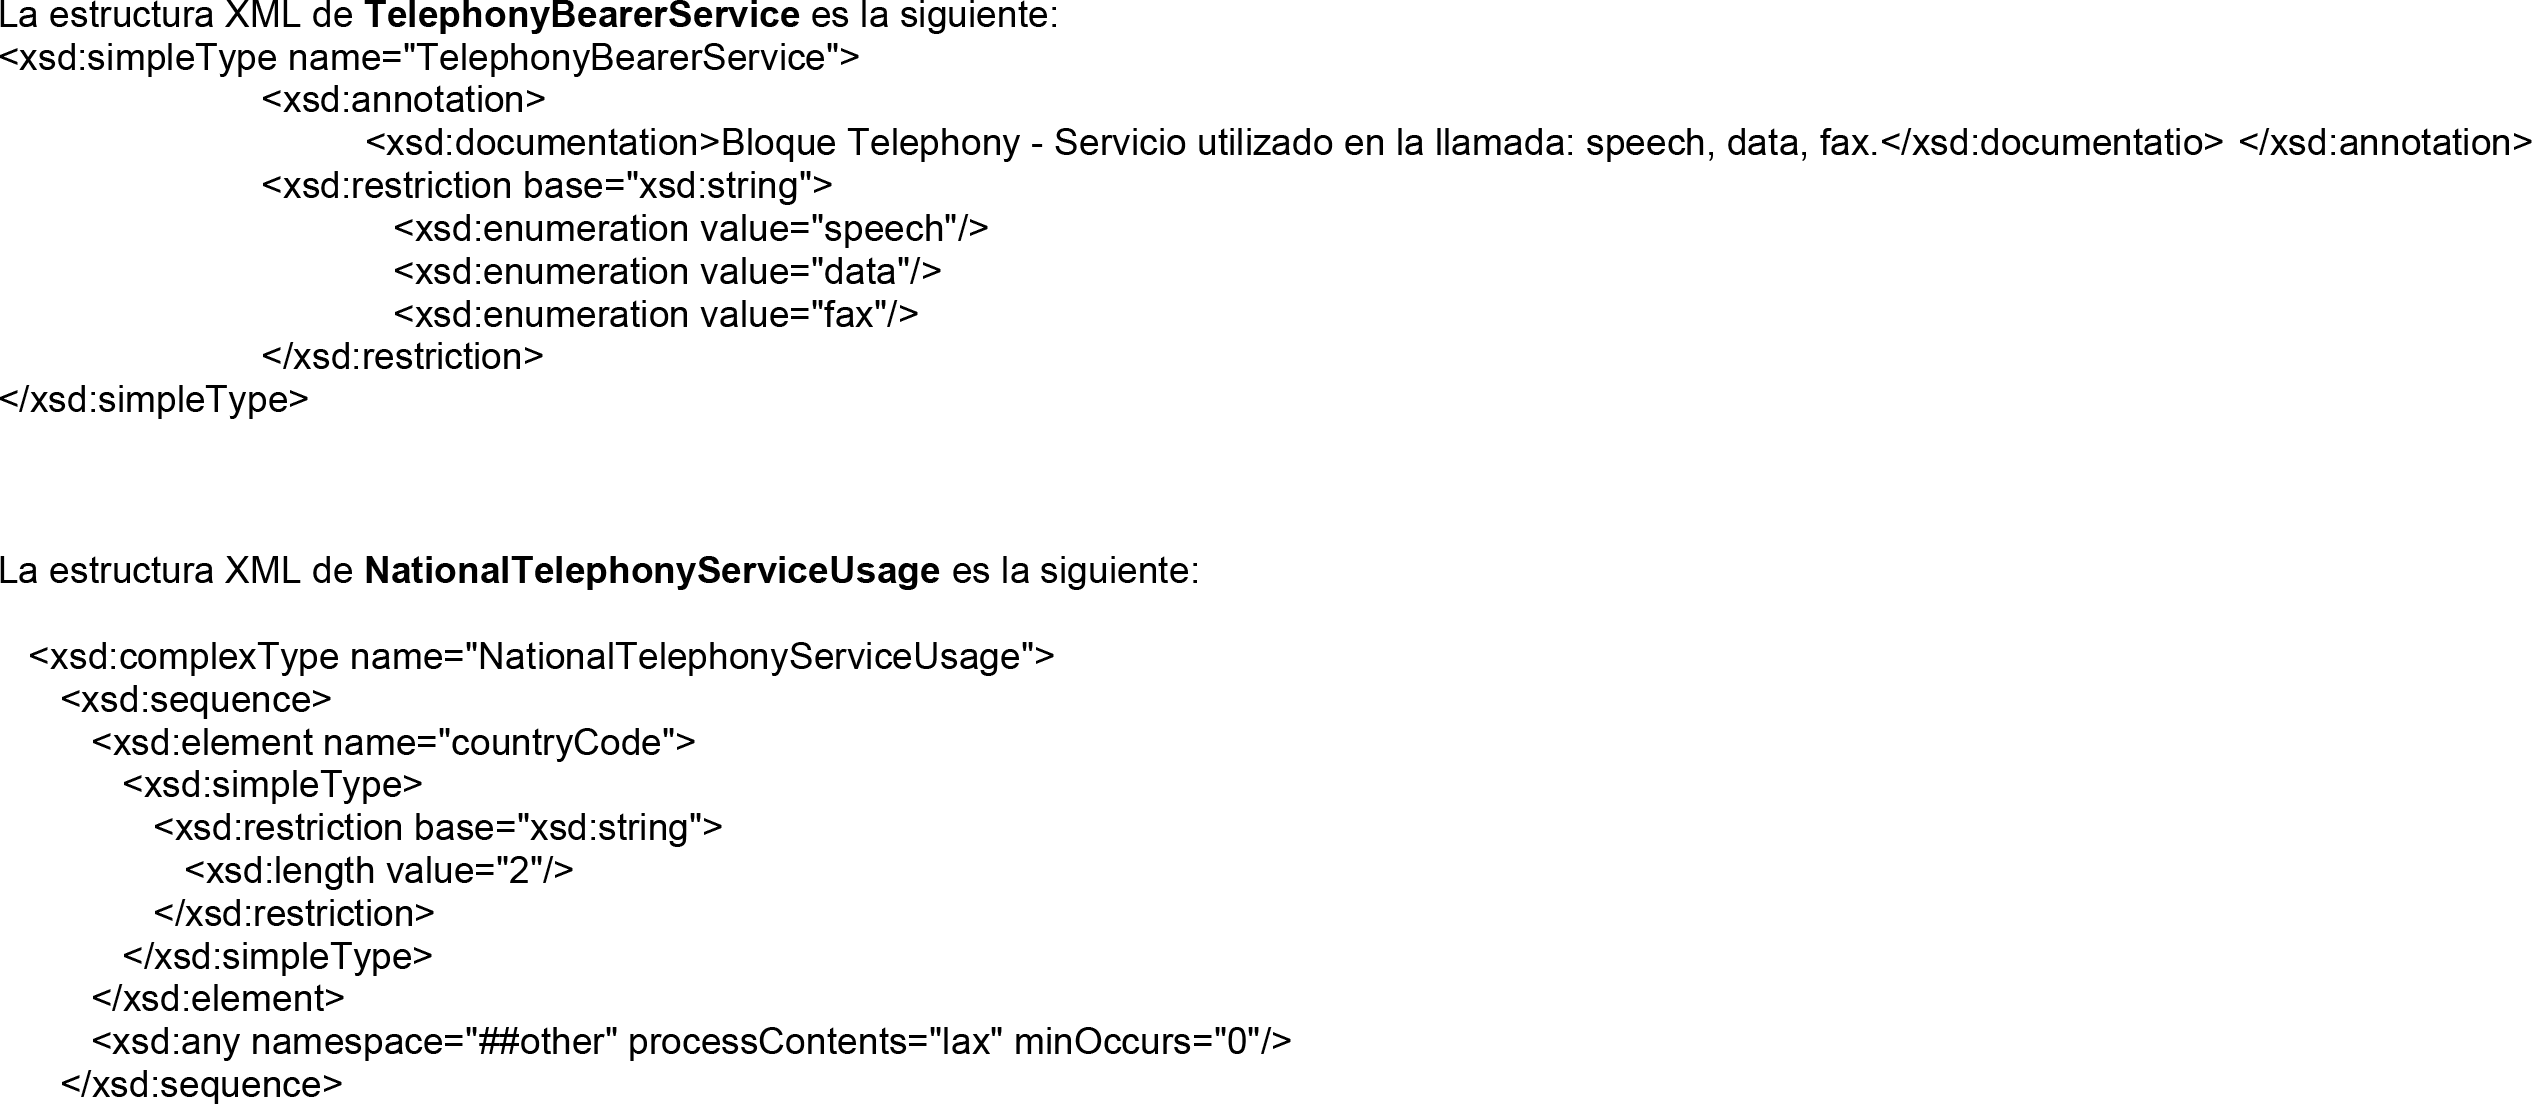
Task: Click the bold TelephonyBearerService heading
Action: click(581, 15)
